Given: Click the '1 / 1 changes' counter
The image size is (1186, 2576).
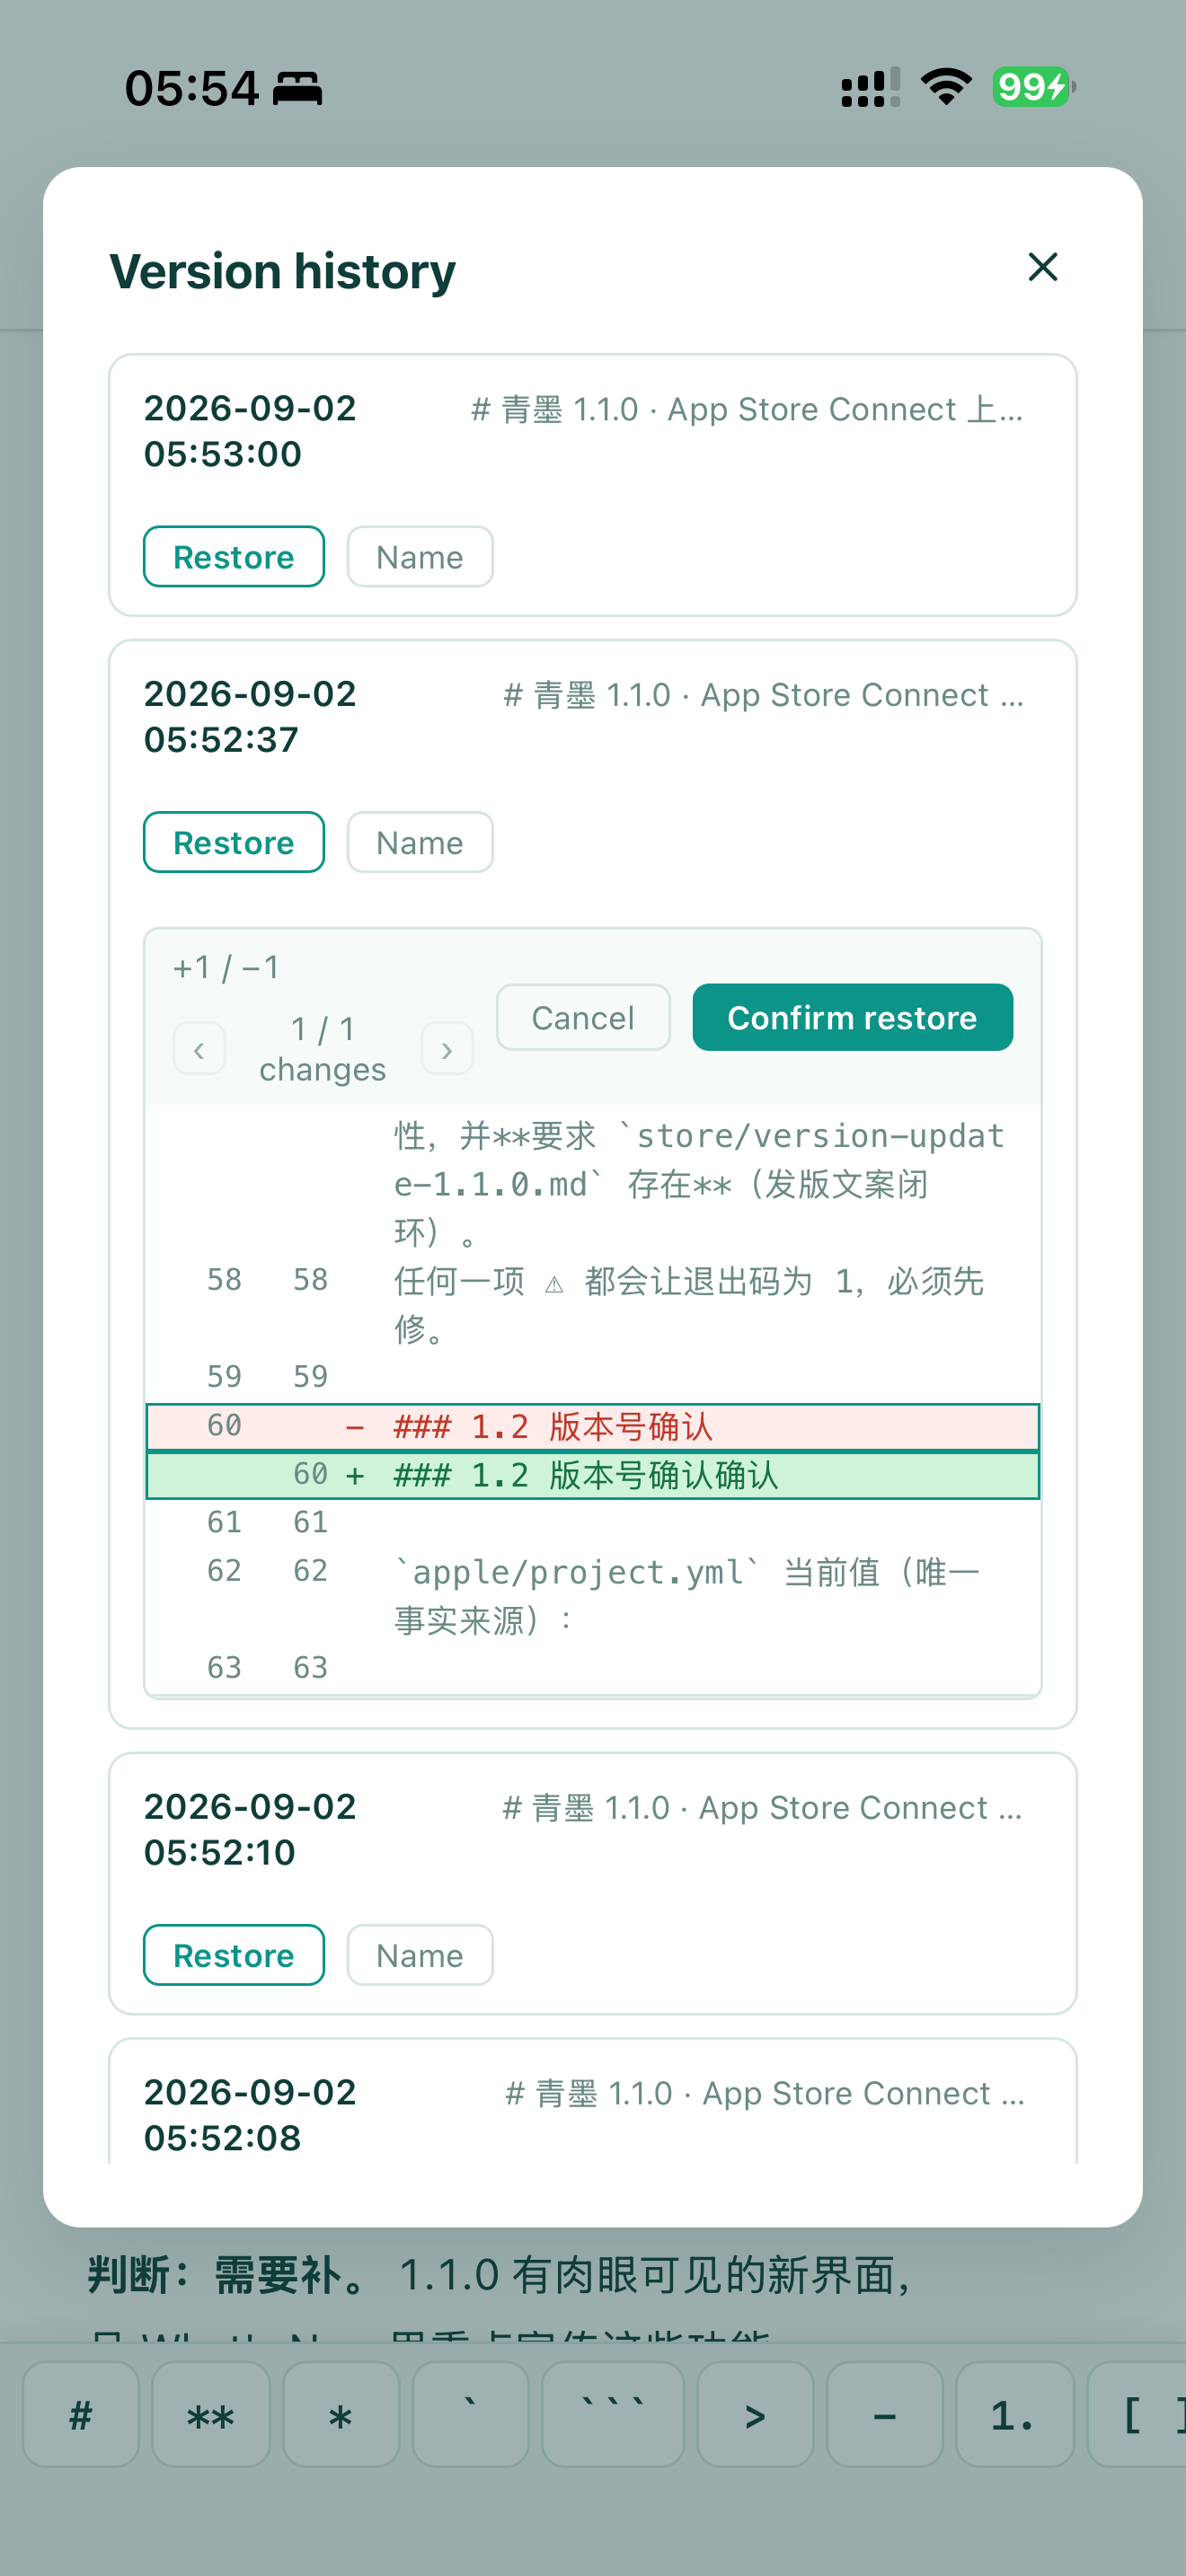Looking at the screenshot, I should coord(322,1049).
